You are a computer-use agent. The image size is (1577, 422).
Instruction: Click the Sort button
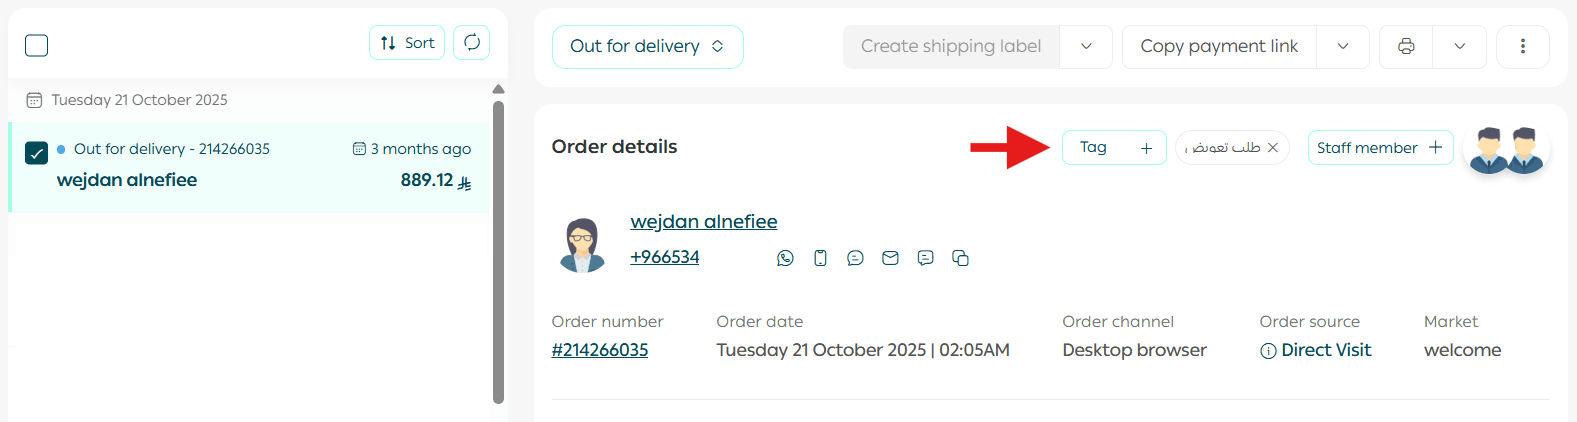pos(407,43)
